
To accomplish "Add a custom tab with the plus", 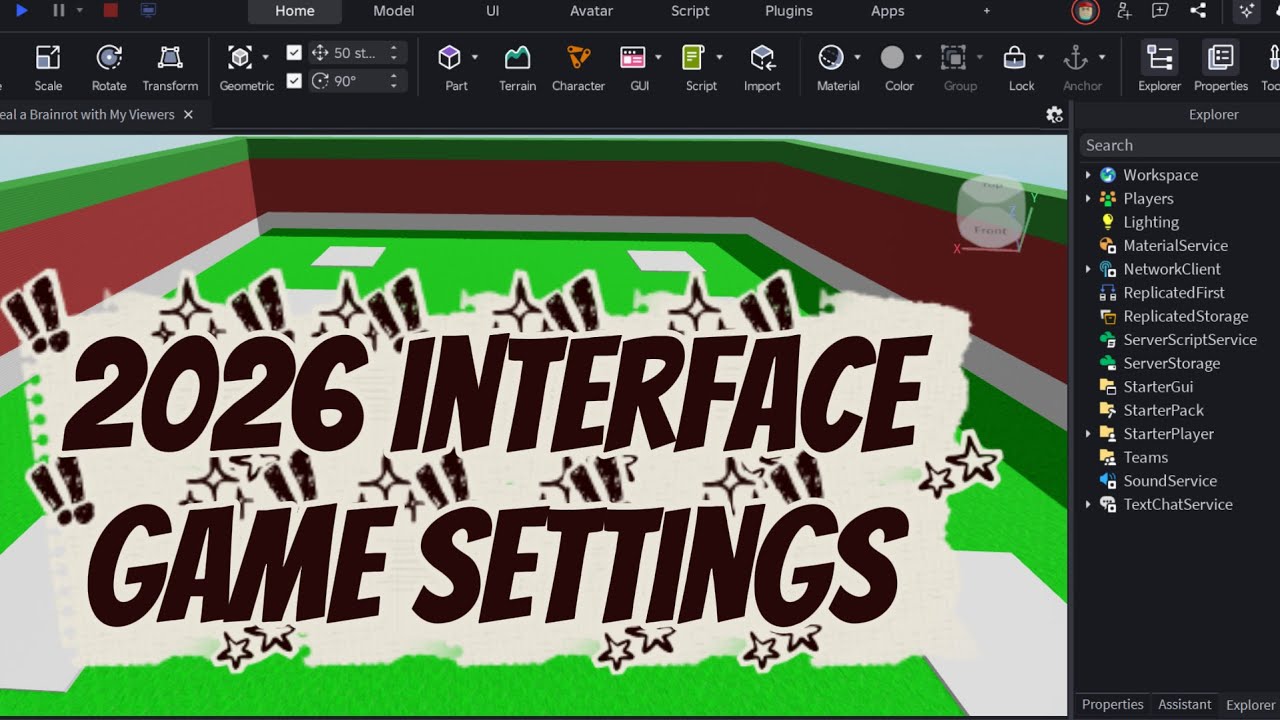I will [987, 11].
